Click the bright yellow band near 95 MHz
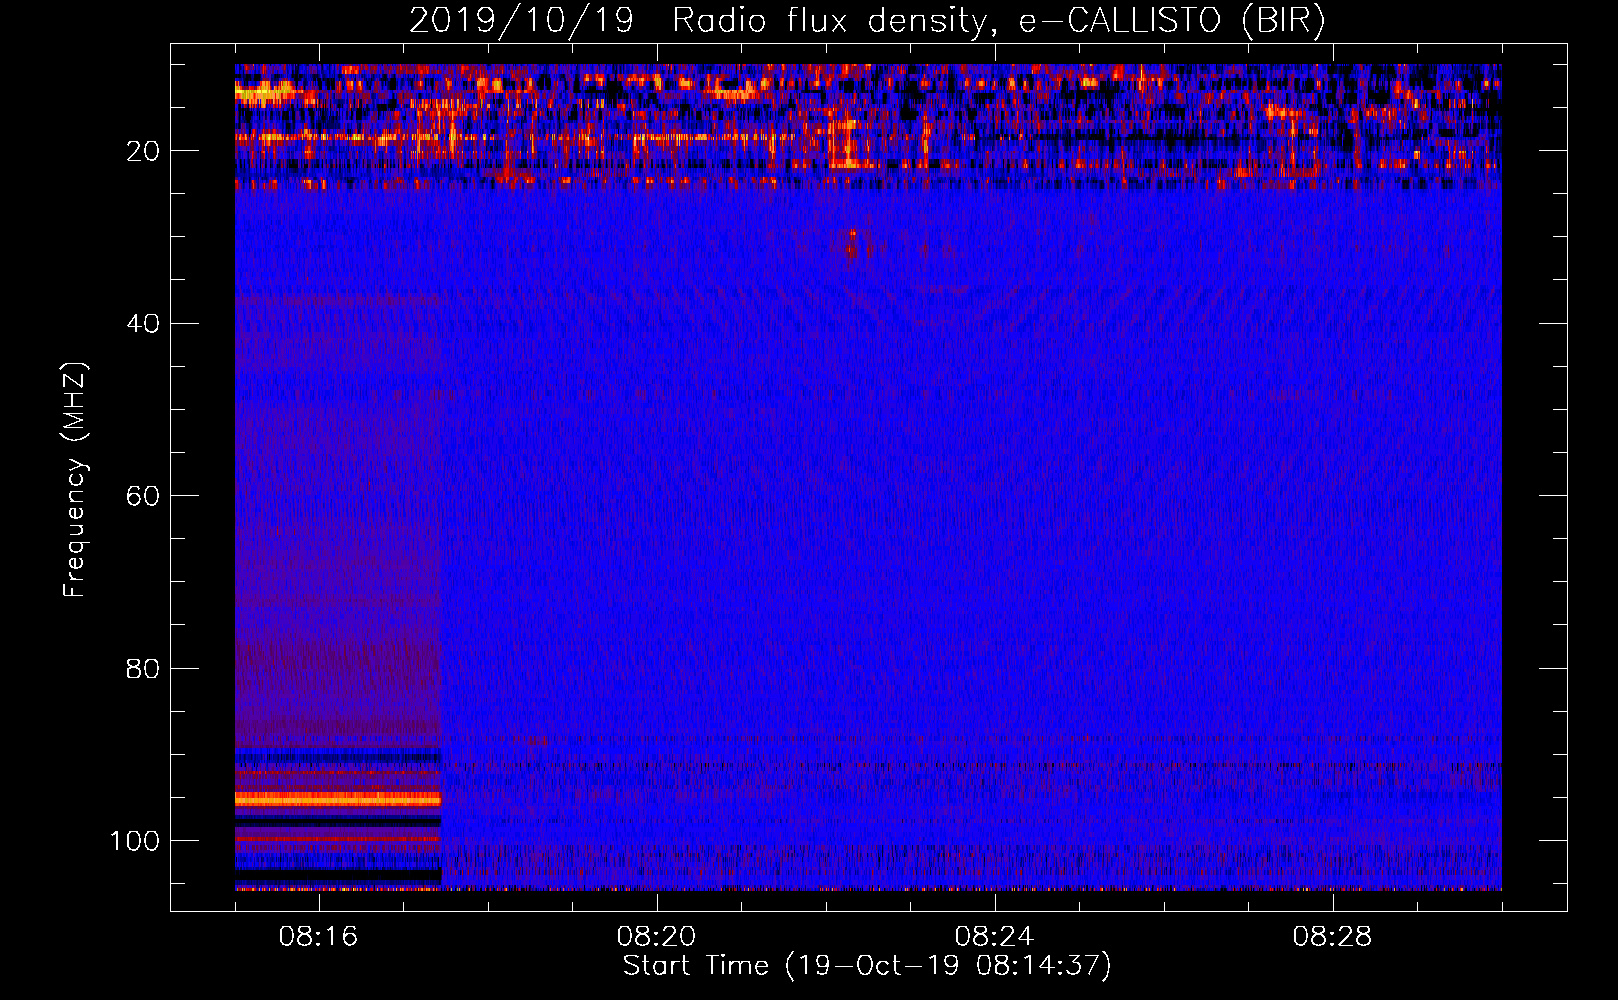The image size is (1618, 1000). 338,799
